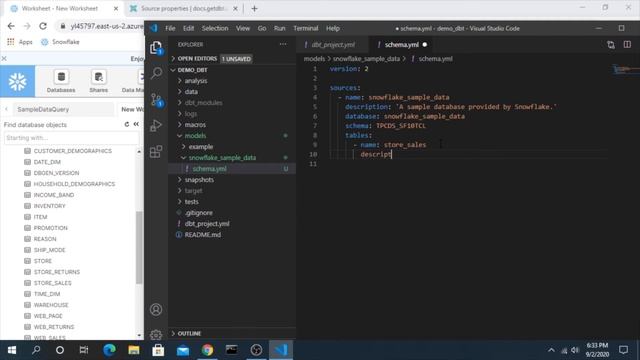Go back in the browser
This screenshot has height=360, width=640.
(x=11, y=26)
